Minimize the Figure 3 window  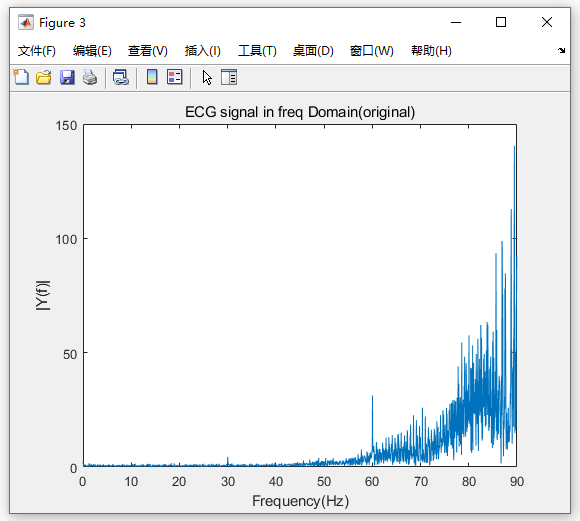456,23
